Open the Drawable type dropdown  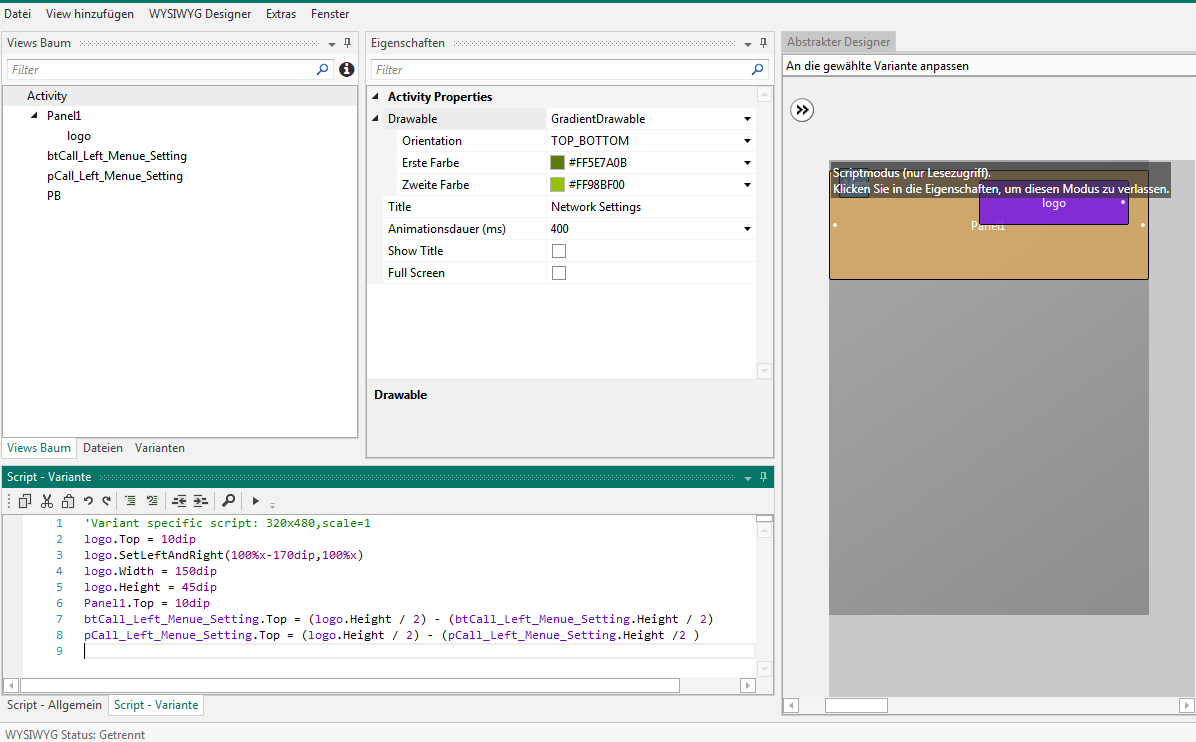747,119
